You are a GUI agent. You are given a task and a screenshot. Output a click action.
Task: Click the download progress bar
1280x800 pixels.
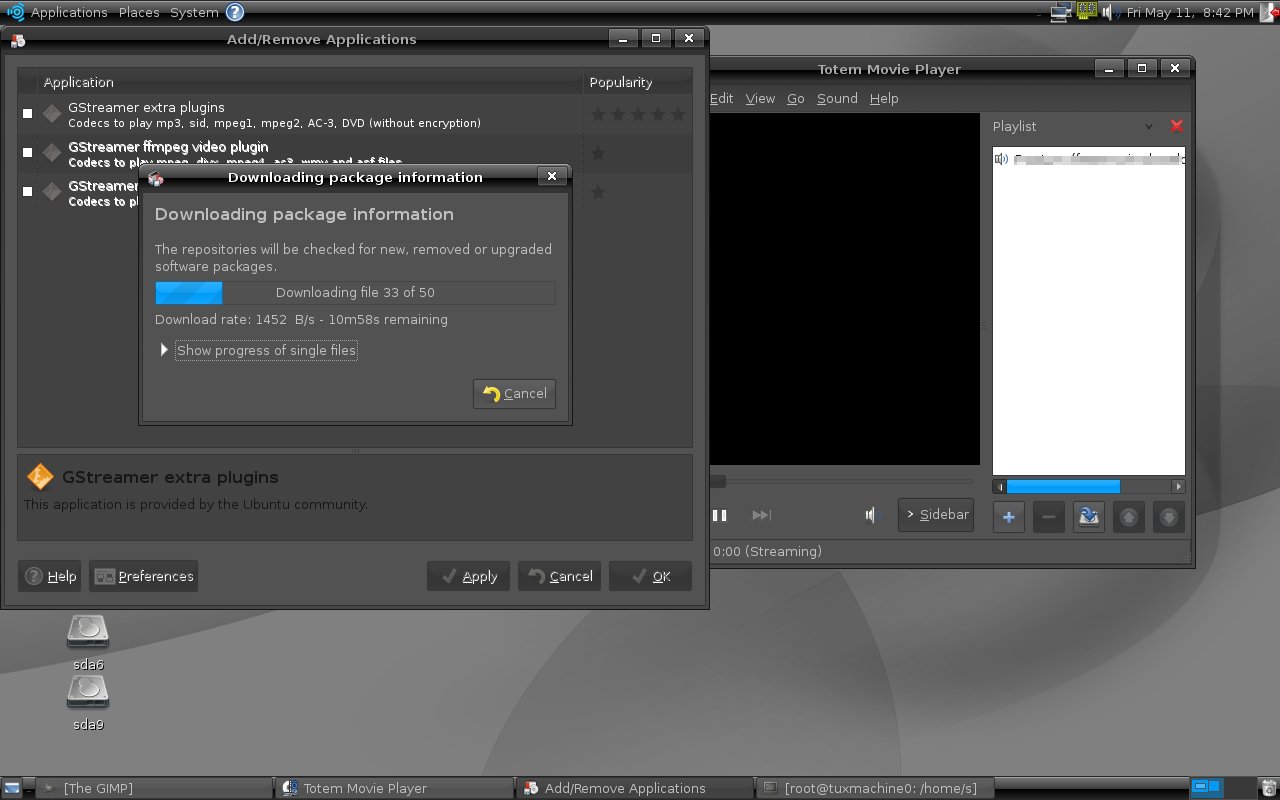tap(355, 293)
